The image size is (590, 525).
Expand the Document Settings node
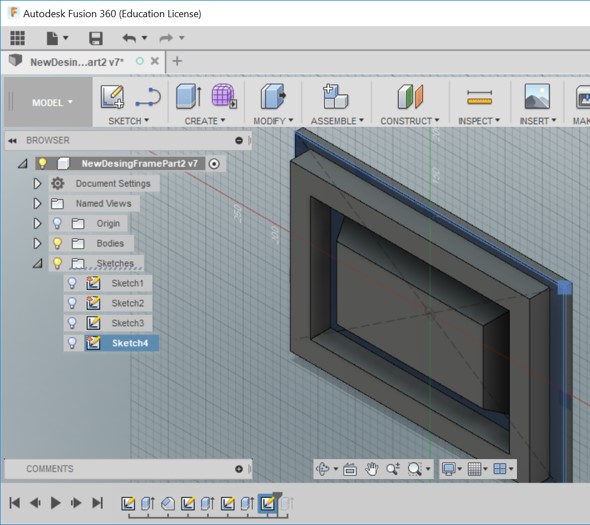point(37,184)
